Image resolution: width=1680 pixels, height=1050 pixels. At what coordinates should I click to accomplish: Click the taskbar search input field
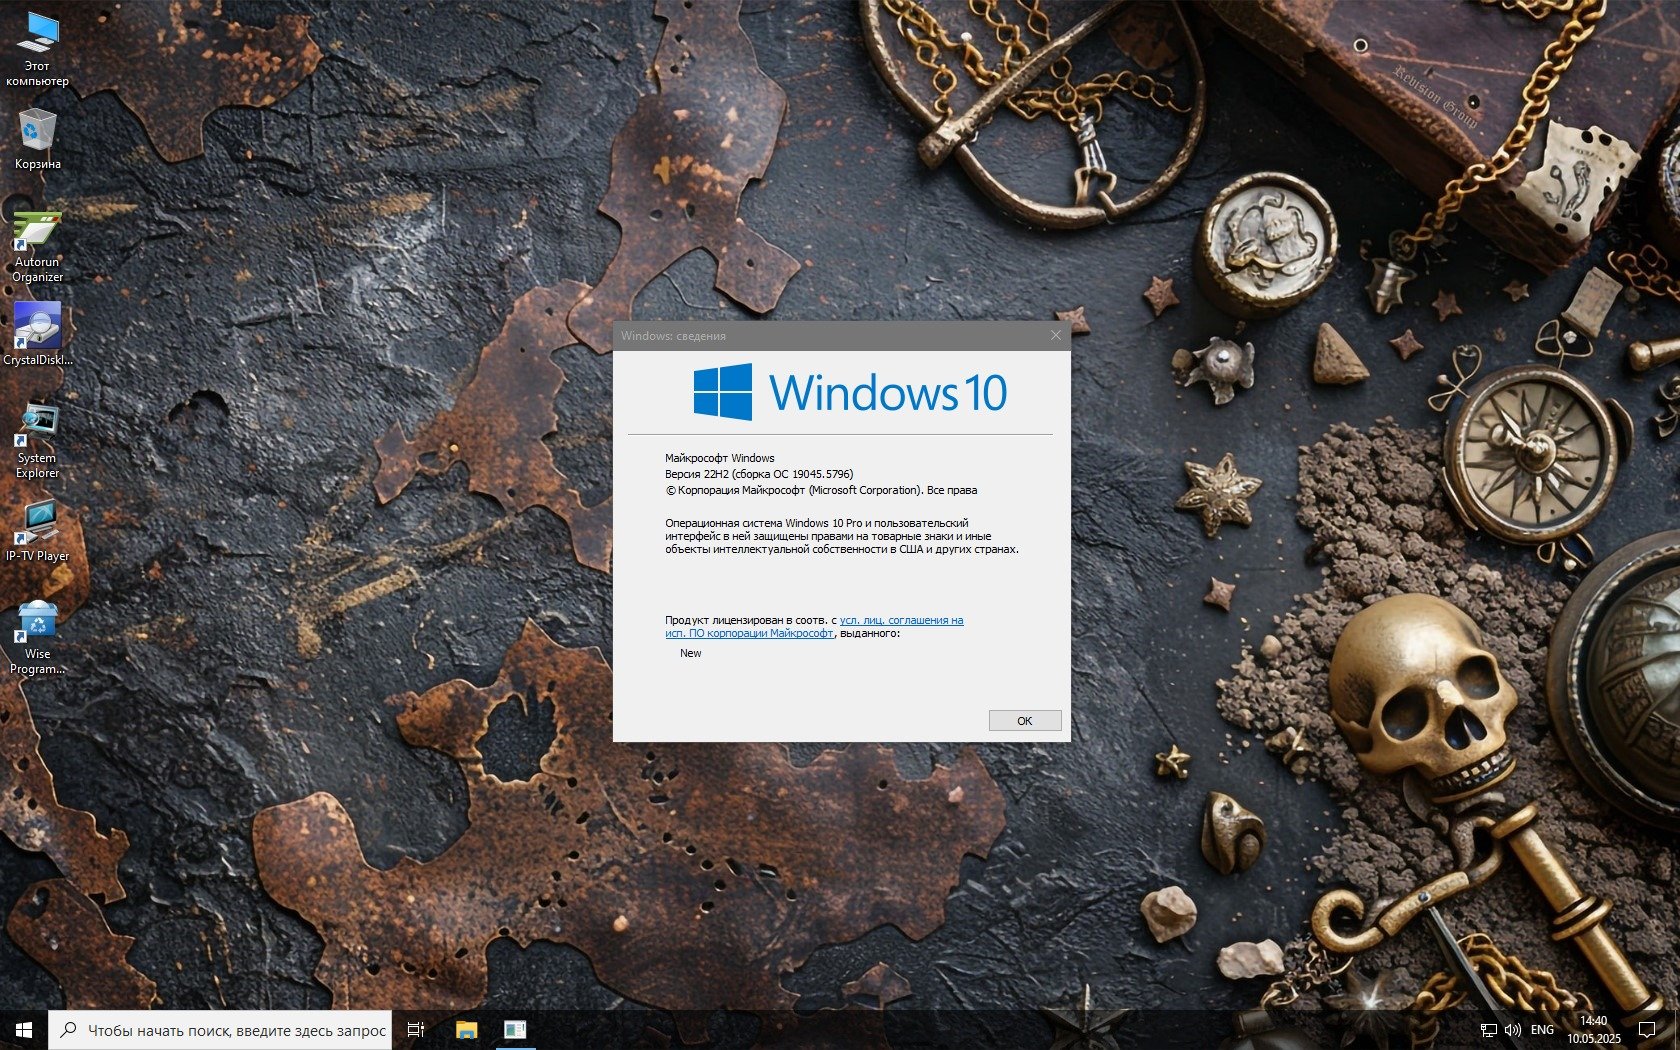click(236, 1030)
